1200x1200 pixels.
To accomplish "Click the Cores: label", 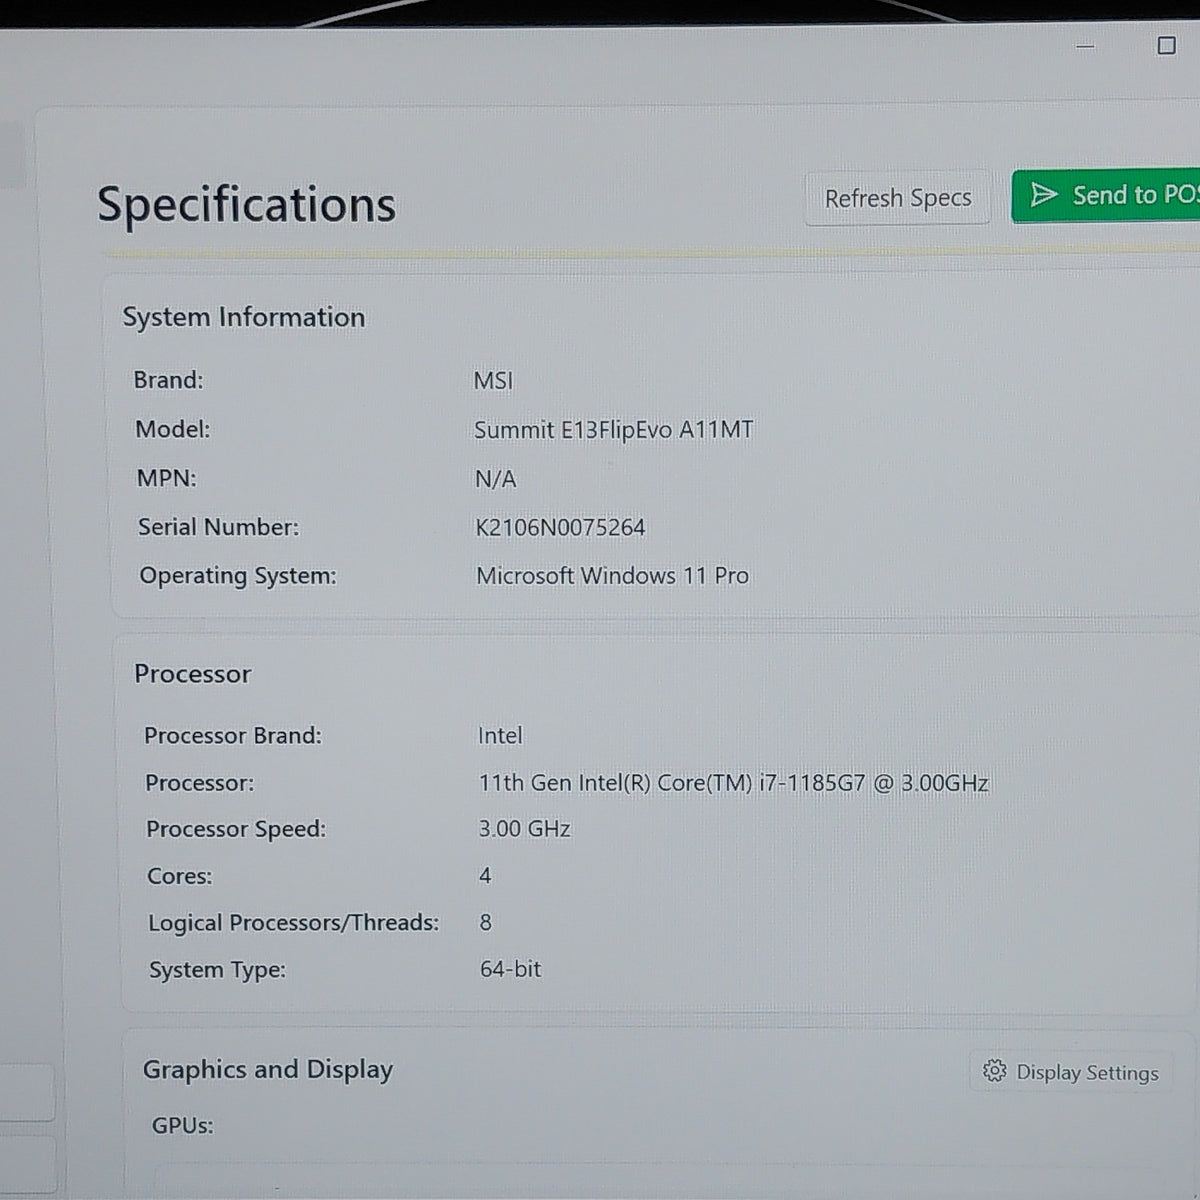I will 179,876.
